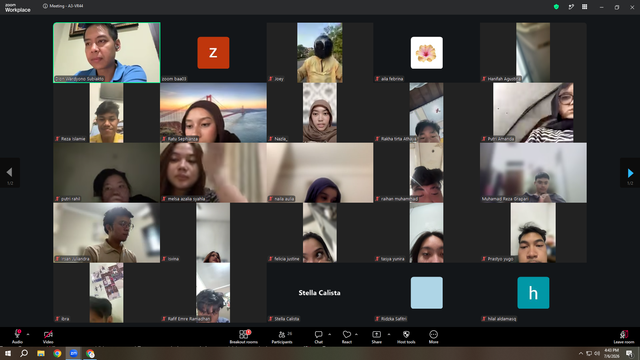Go to previous gallery page arrow

(x=10, y=173)
